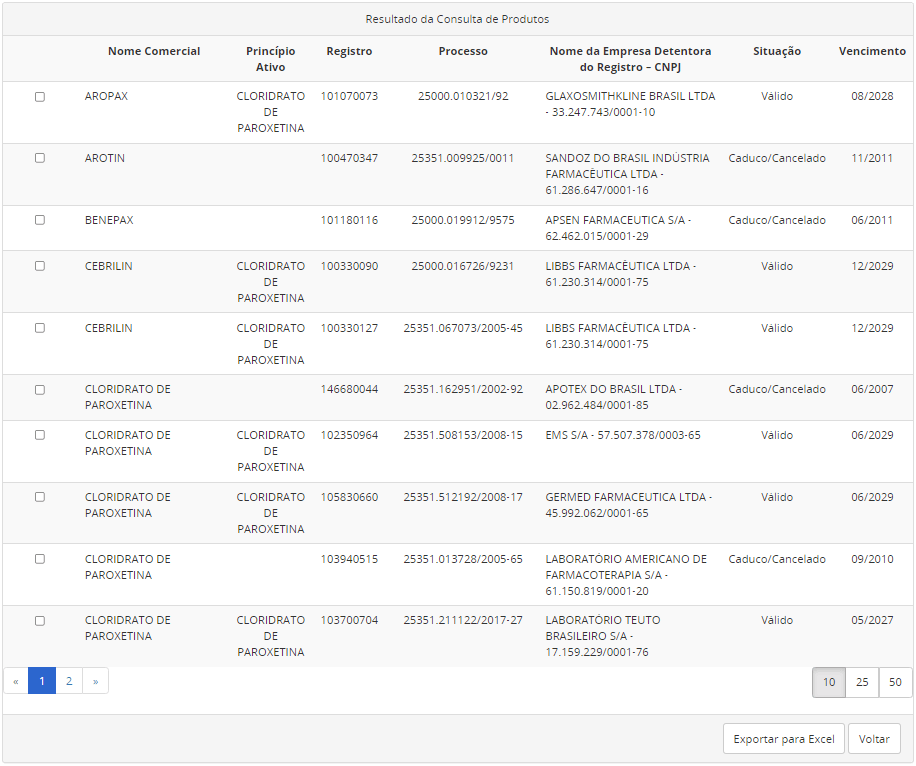Click Exportar para Excel button
Viewport: 916px width, 766px height.
tap(783, 739)
